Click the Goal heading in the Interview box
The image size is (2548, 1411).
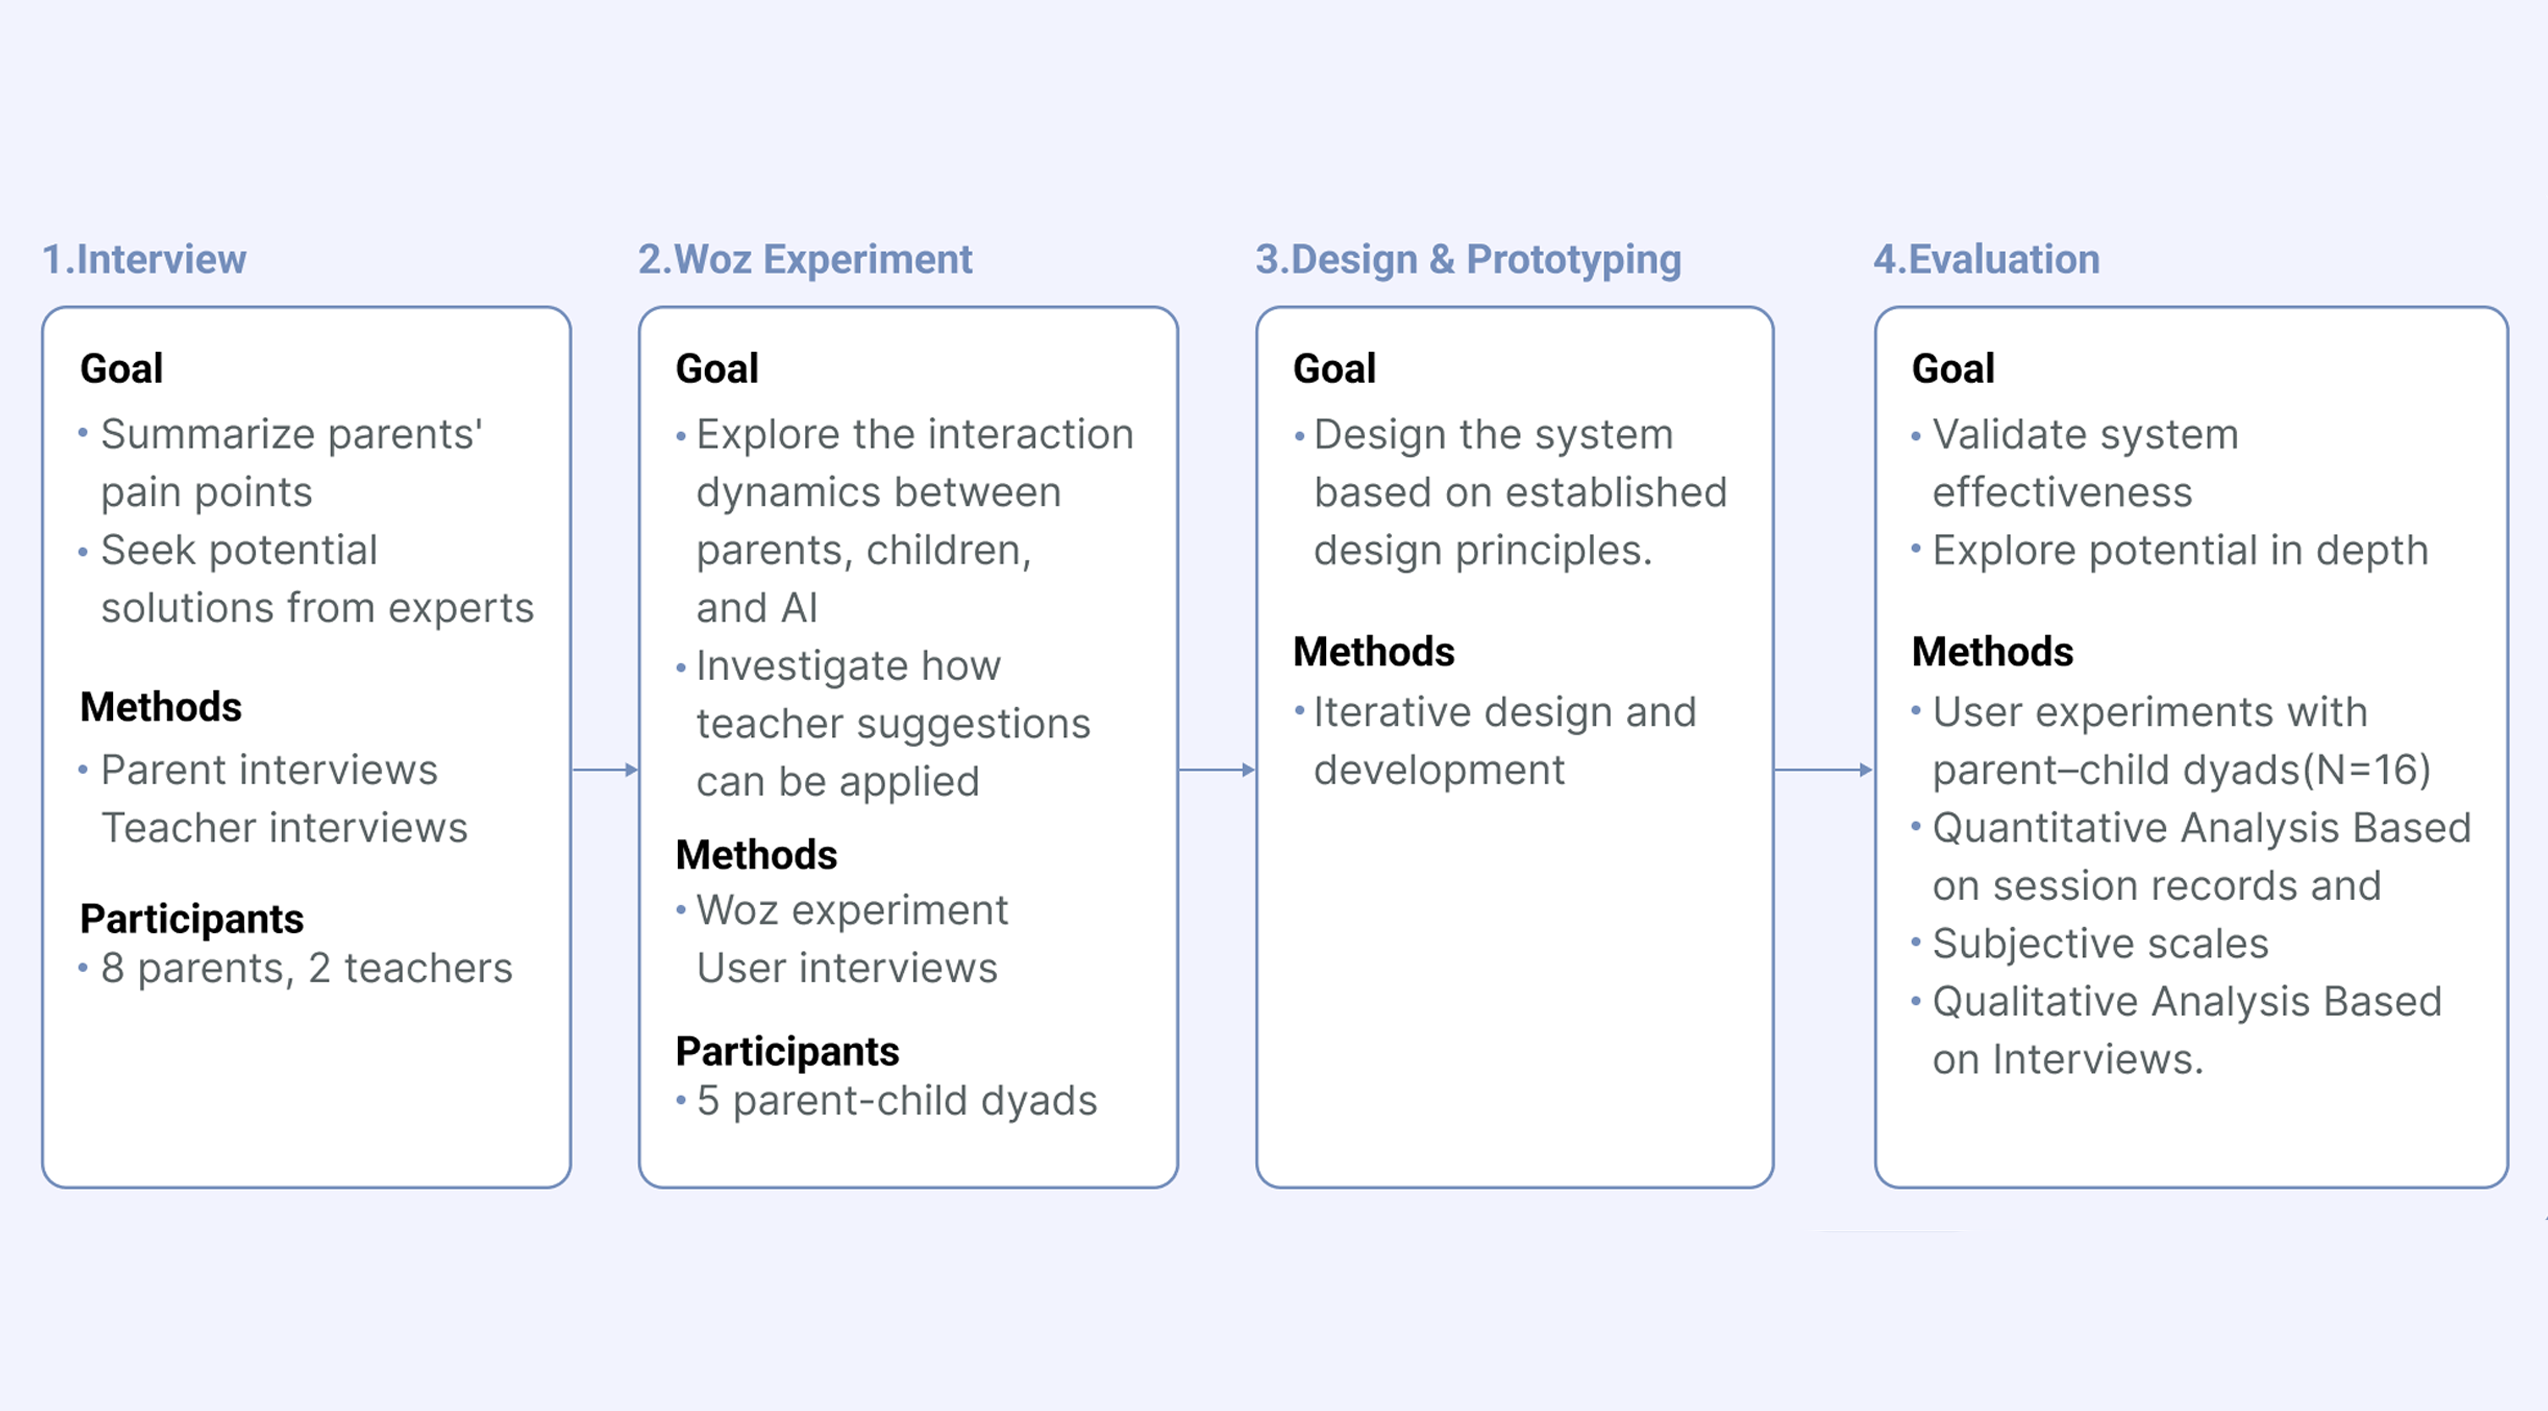coord(121,369)
